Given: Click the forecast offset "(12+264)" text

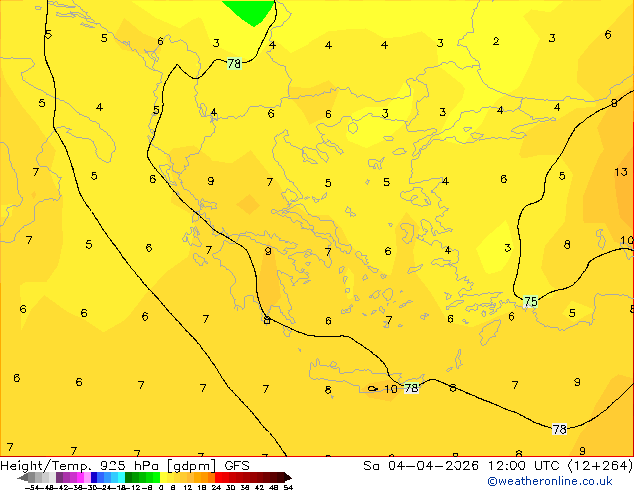Looking at the screenshot, I should [600, 466].
